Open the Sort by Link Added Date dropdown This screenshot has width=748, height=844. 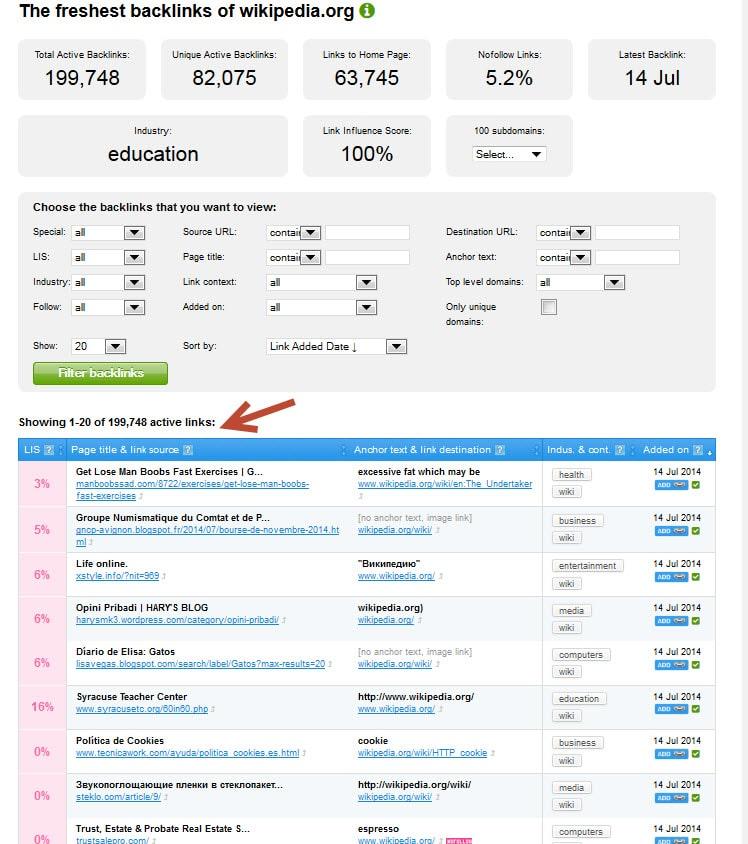click(337, 347)
